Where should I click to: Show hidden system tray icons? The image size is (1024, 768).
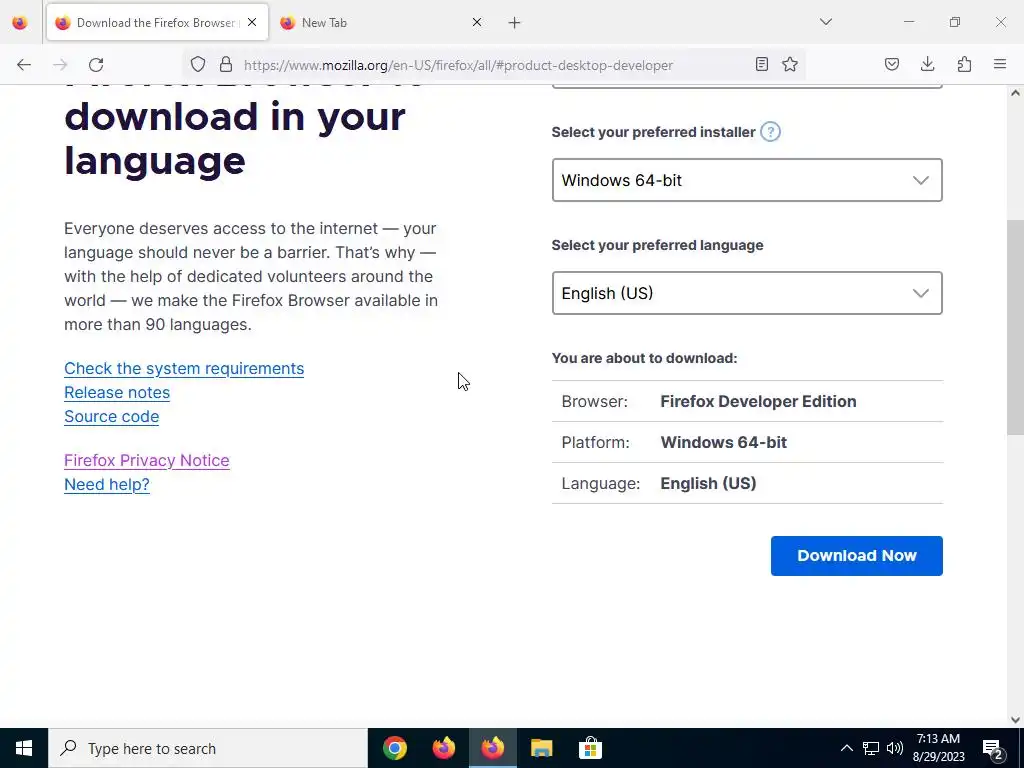click(846, 748)
